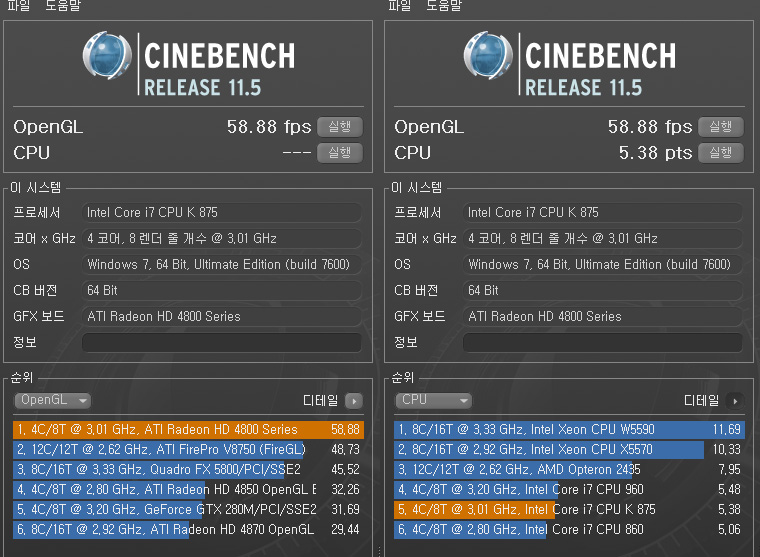The width and height of the screenshot is (760, 557).
Task: Select ranking row Intel Xeon CPU W5590
Action: pyautogui.click(x=570, y=430)
